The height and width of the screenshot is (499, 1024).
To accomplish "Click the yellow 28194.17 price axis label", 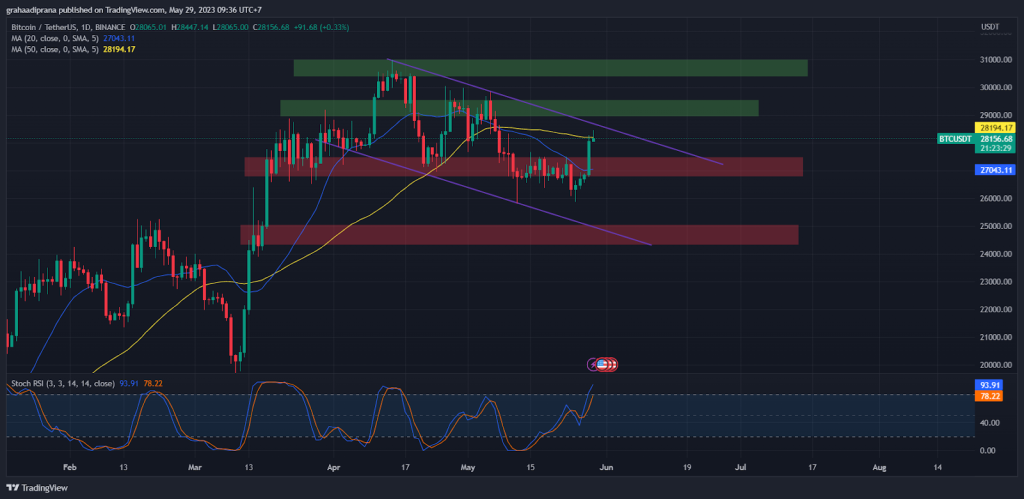I will pyautogui.click(x=995, y=128).
